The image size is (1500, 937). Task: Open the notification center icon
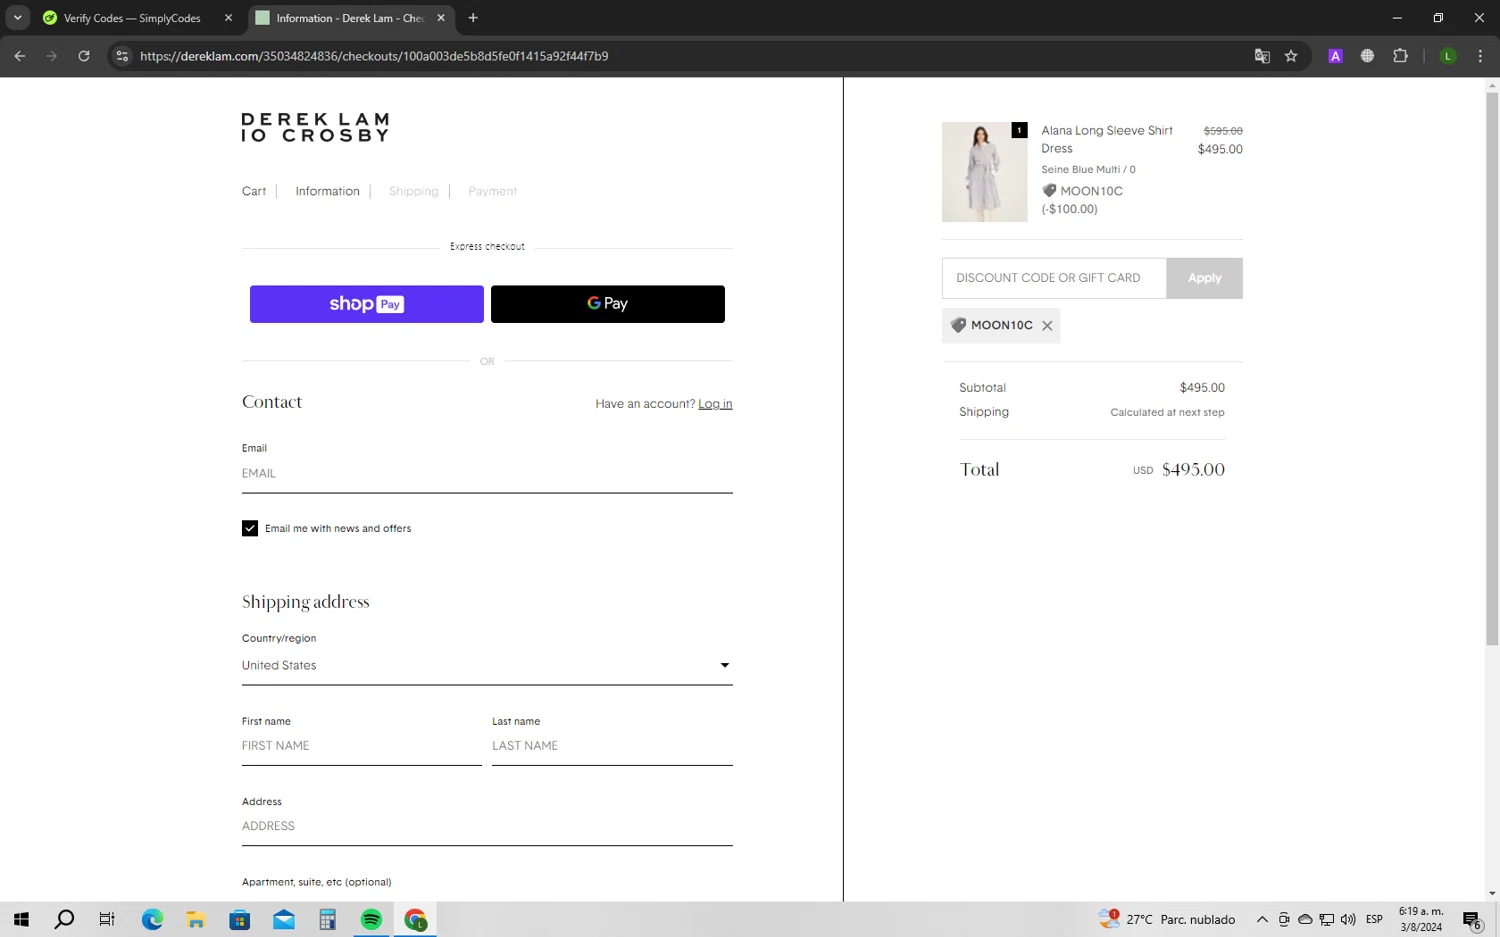coord(1472,920)
